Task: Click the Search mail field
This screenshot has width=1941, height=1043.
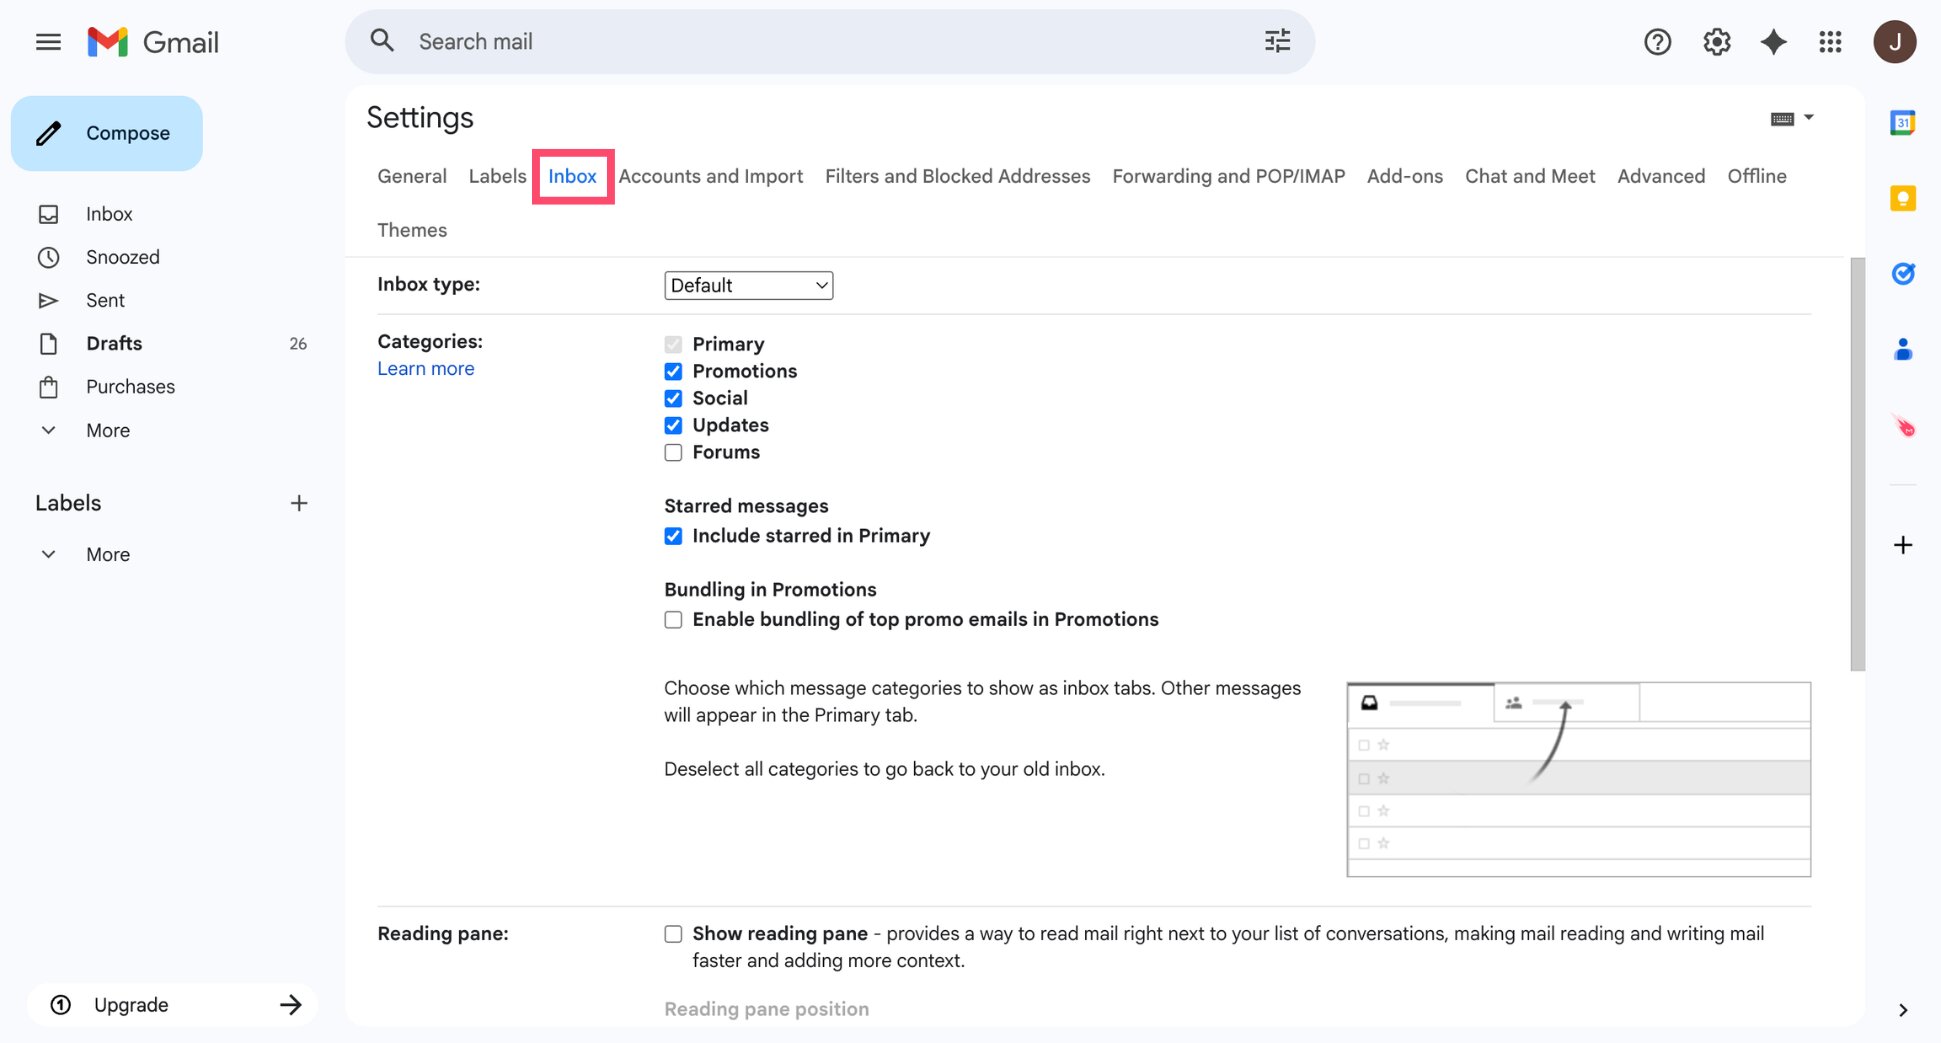Action: [830, 41]
